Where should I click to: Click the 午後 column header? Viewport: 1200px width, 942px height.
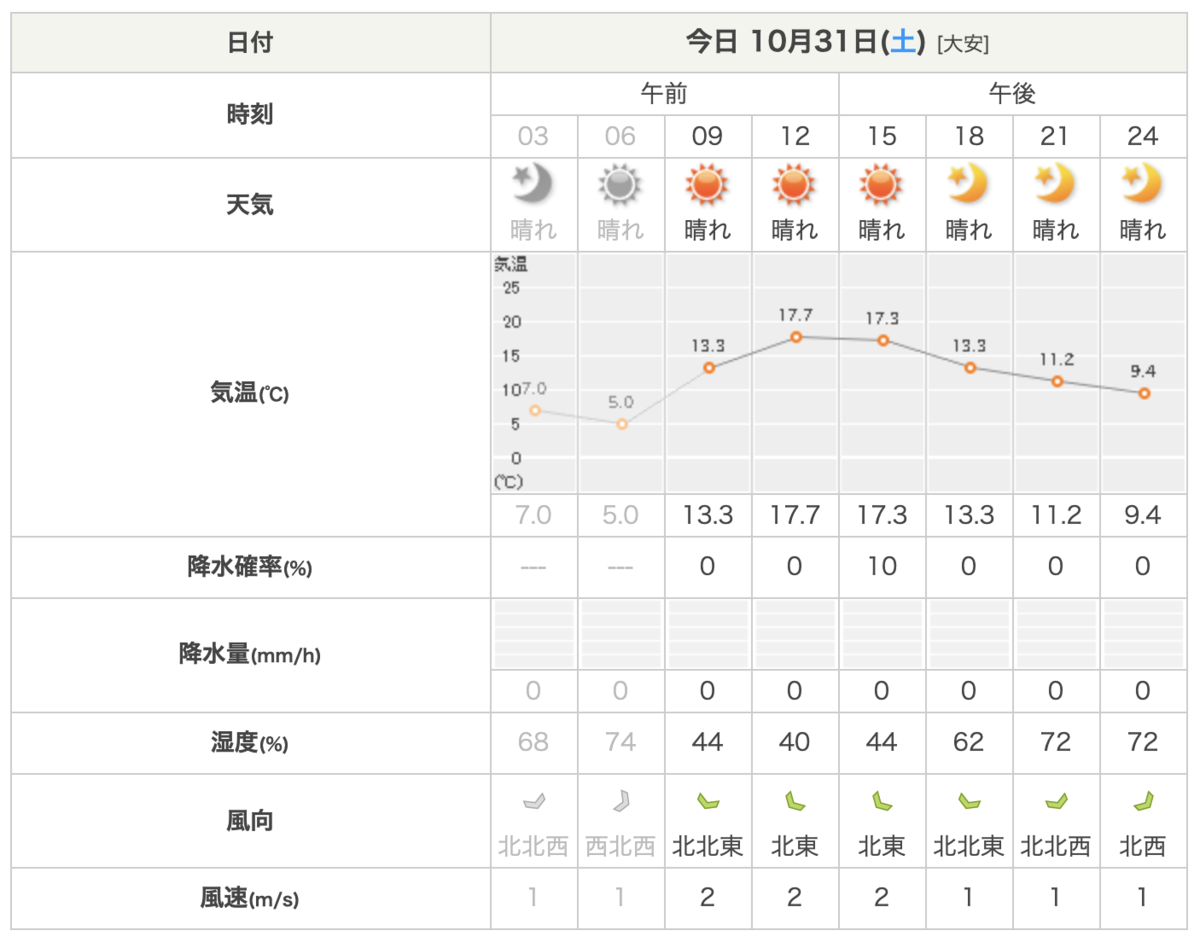[x=1012, y=94]
